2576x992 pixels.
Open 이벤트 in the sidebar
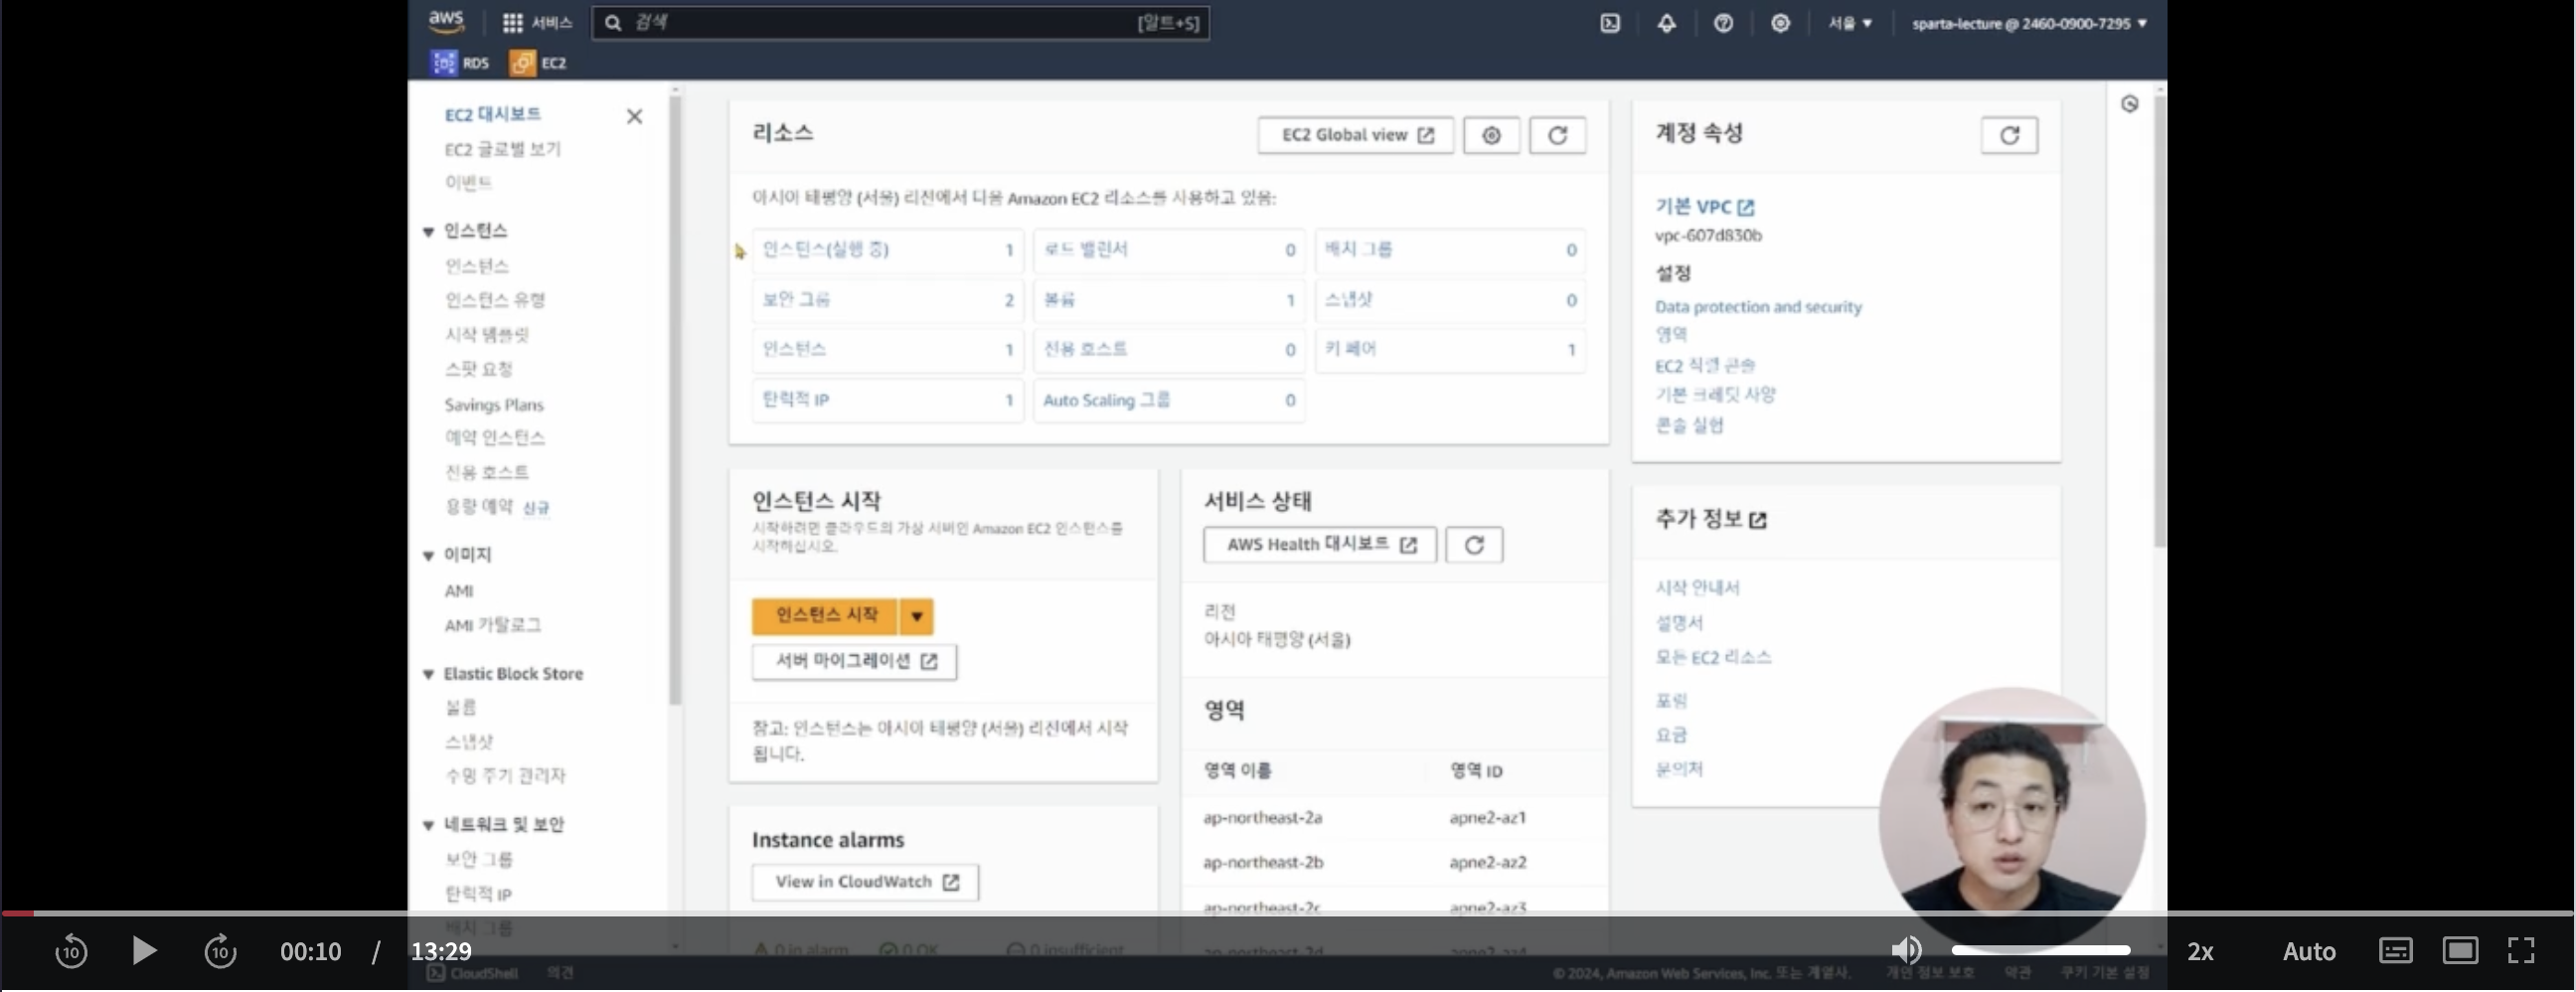coord(468,182)
